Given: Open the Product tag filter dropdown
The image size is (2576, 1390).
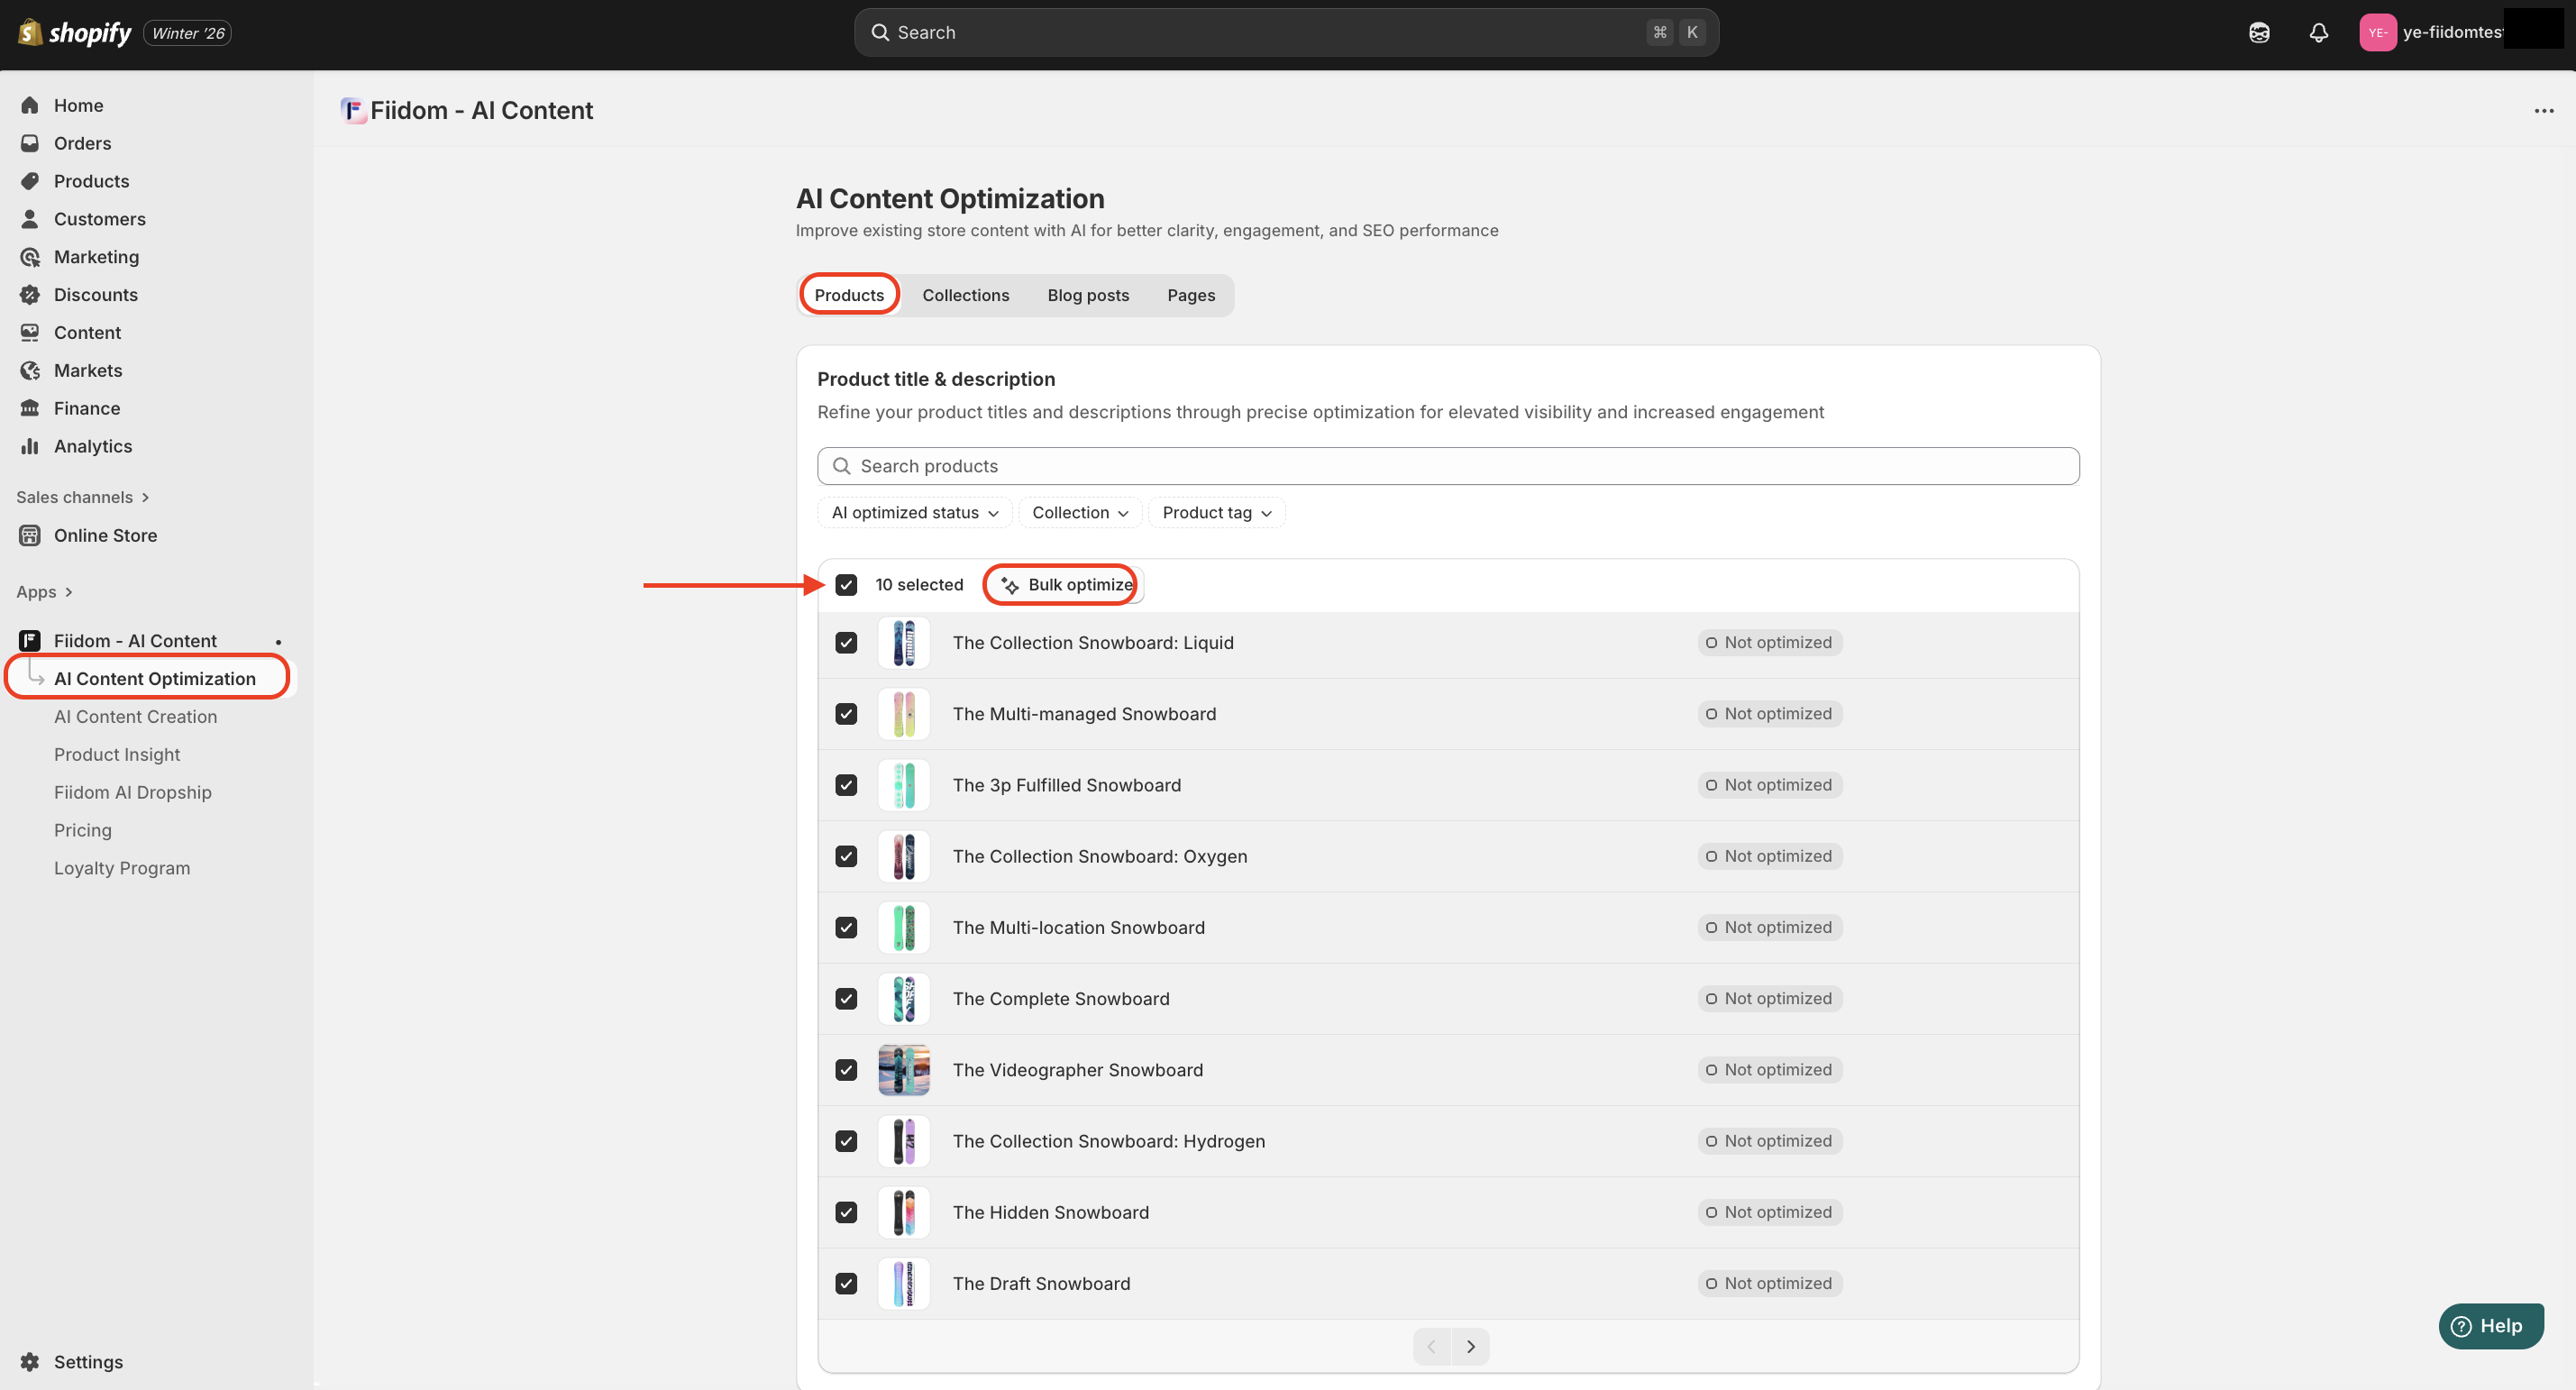Looking at the screenshot, I should click(1216, 512).
